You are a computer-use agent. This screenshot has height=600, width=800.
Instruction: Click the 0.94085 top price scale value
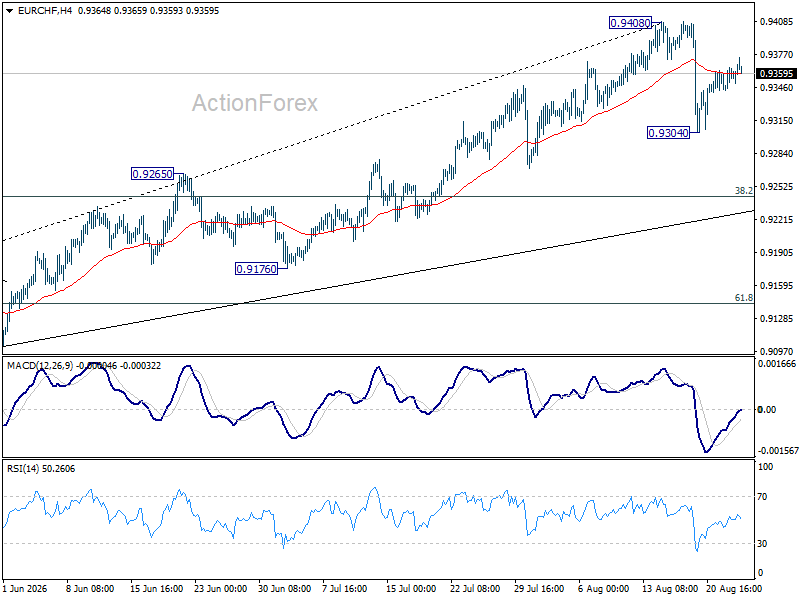(776, 22)
